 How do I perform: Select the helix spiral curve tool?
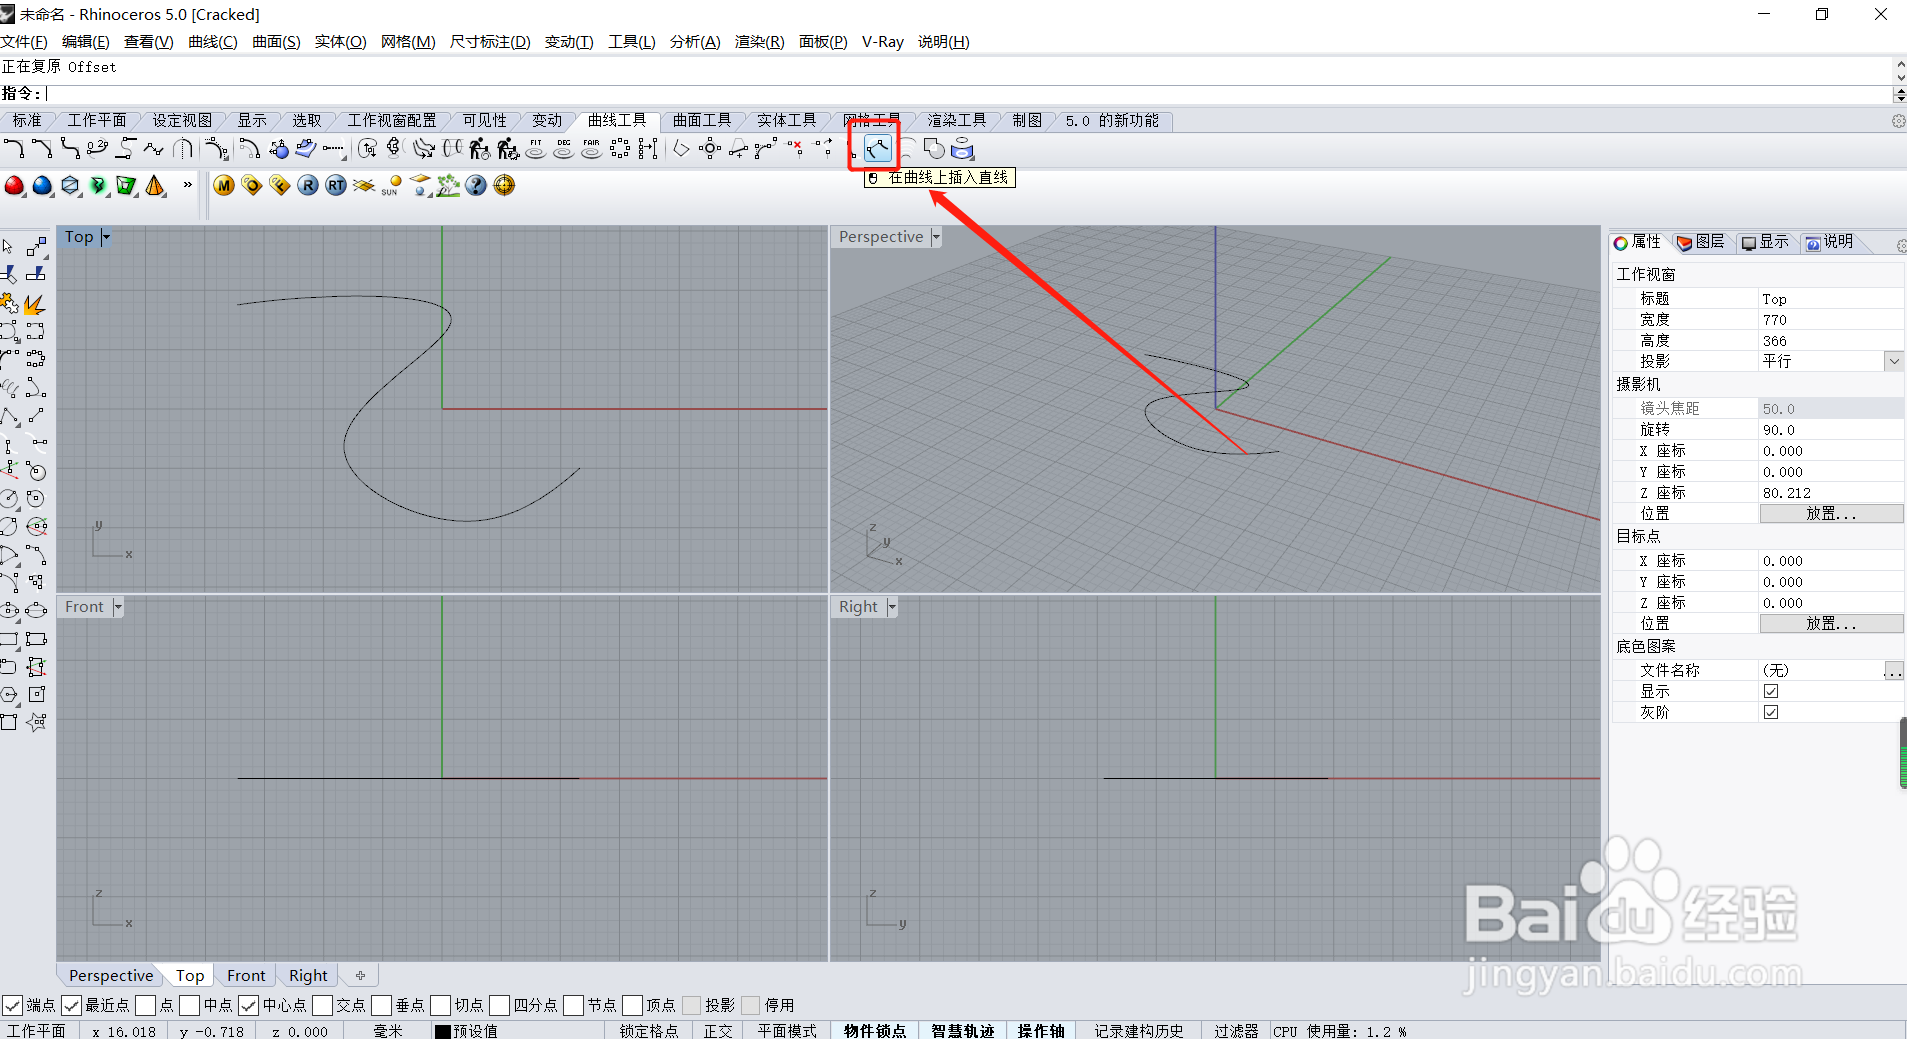9,387
